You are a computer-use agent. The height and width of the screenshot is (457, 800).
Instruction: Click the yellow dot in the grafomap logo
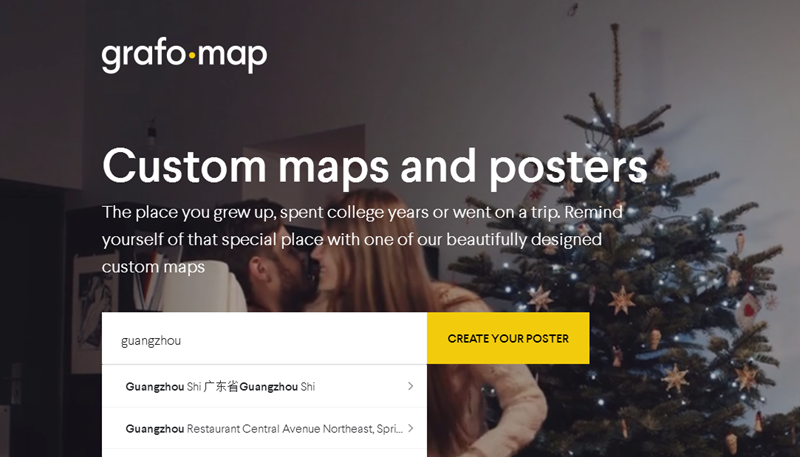coord(192,56)
